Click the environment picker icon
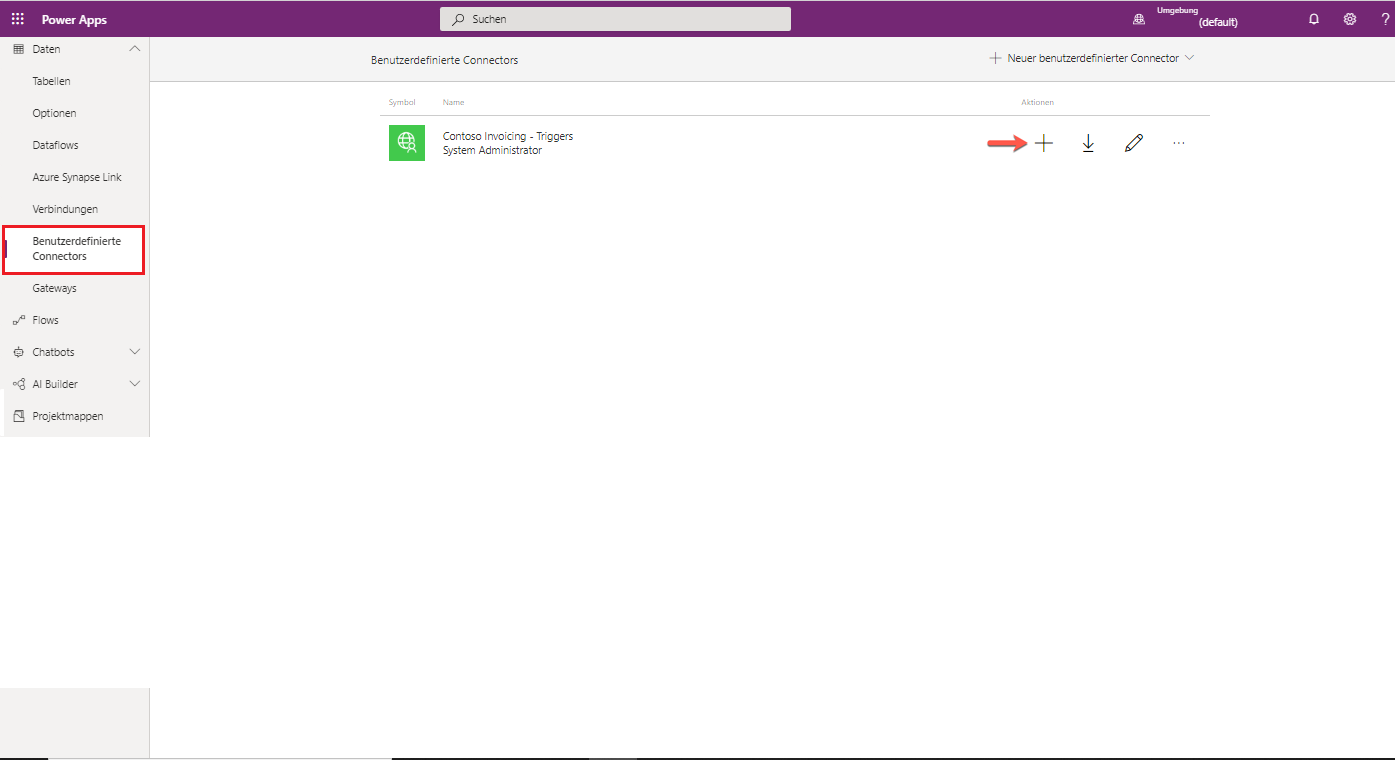This screenshot has width=1395, height=760. [x=1139, y=19]
